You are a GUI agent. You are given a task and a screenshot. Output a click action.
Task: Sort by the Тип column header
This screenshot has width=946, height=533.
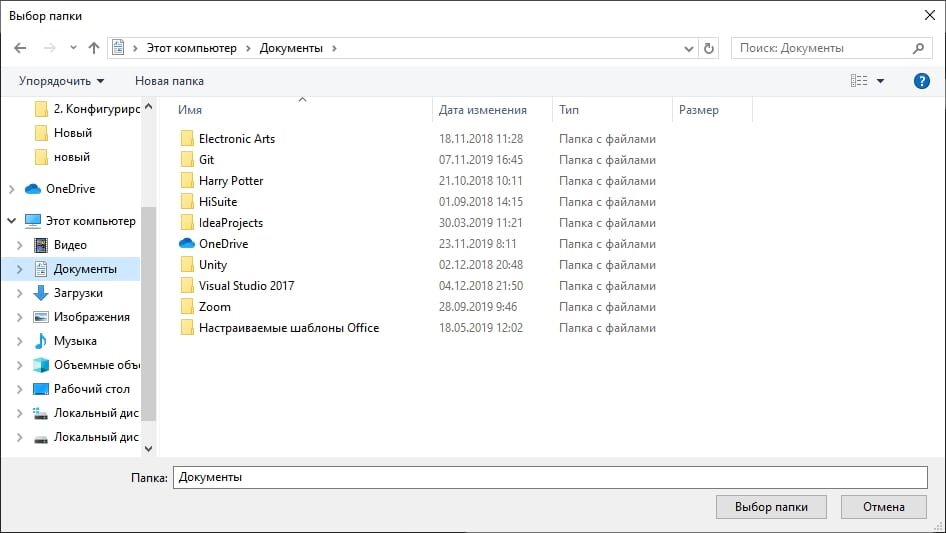point(568,110)
